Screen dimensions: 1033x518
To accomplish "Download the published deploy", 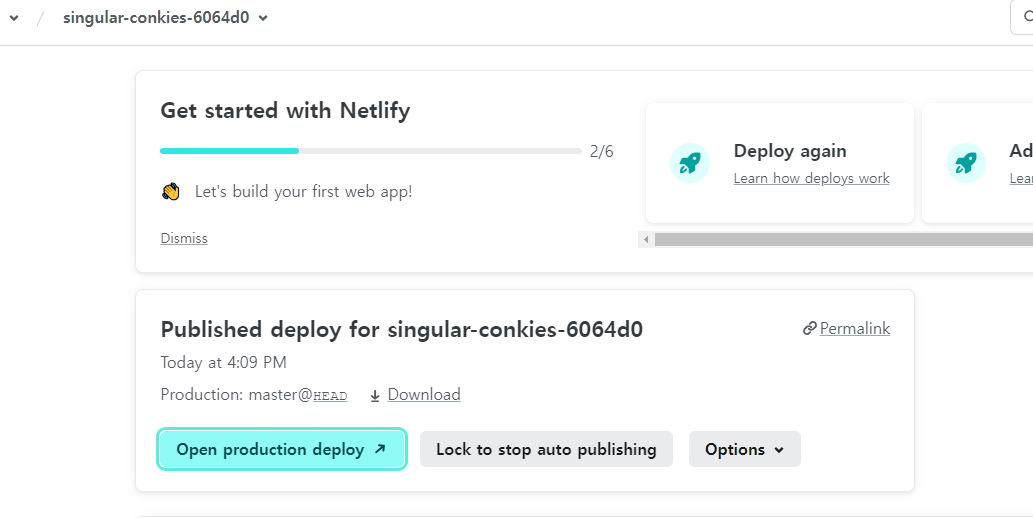I will tap(423, 394).
